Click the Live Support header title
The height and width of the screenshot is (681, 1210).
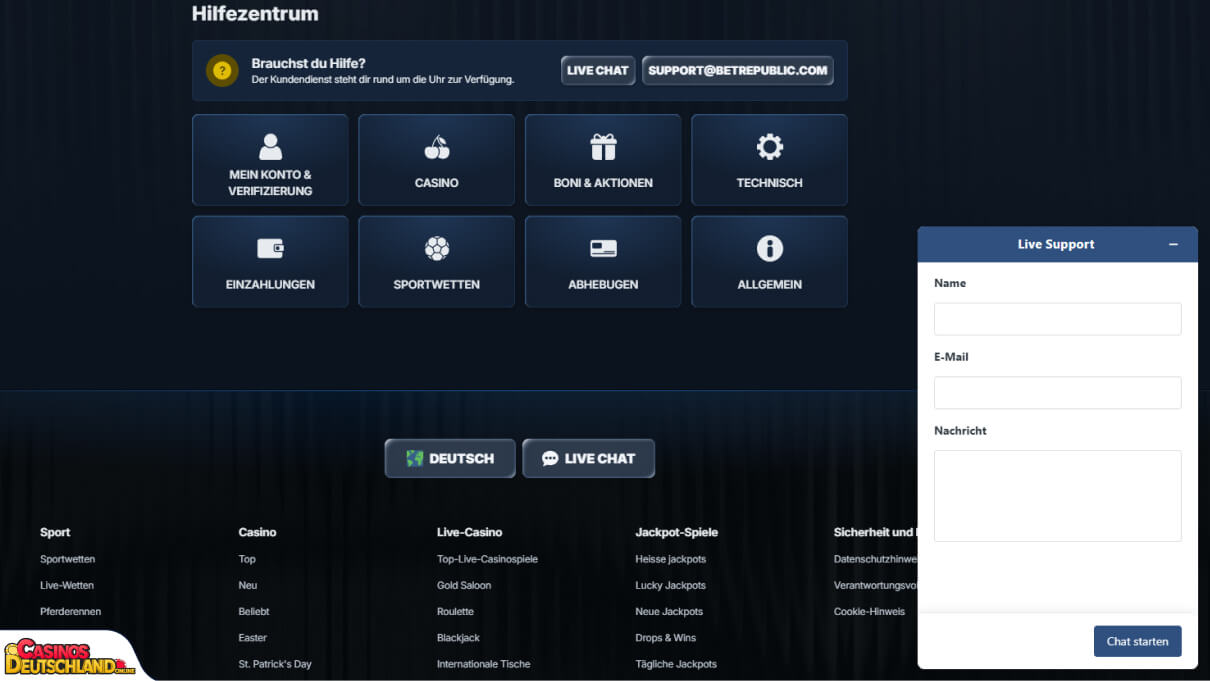tap(1056, 244)
